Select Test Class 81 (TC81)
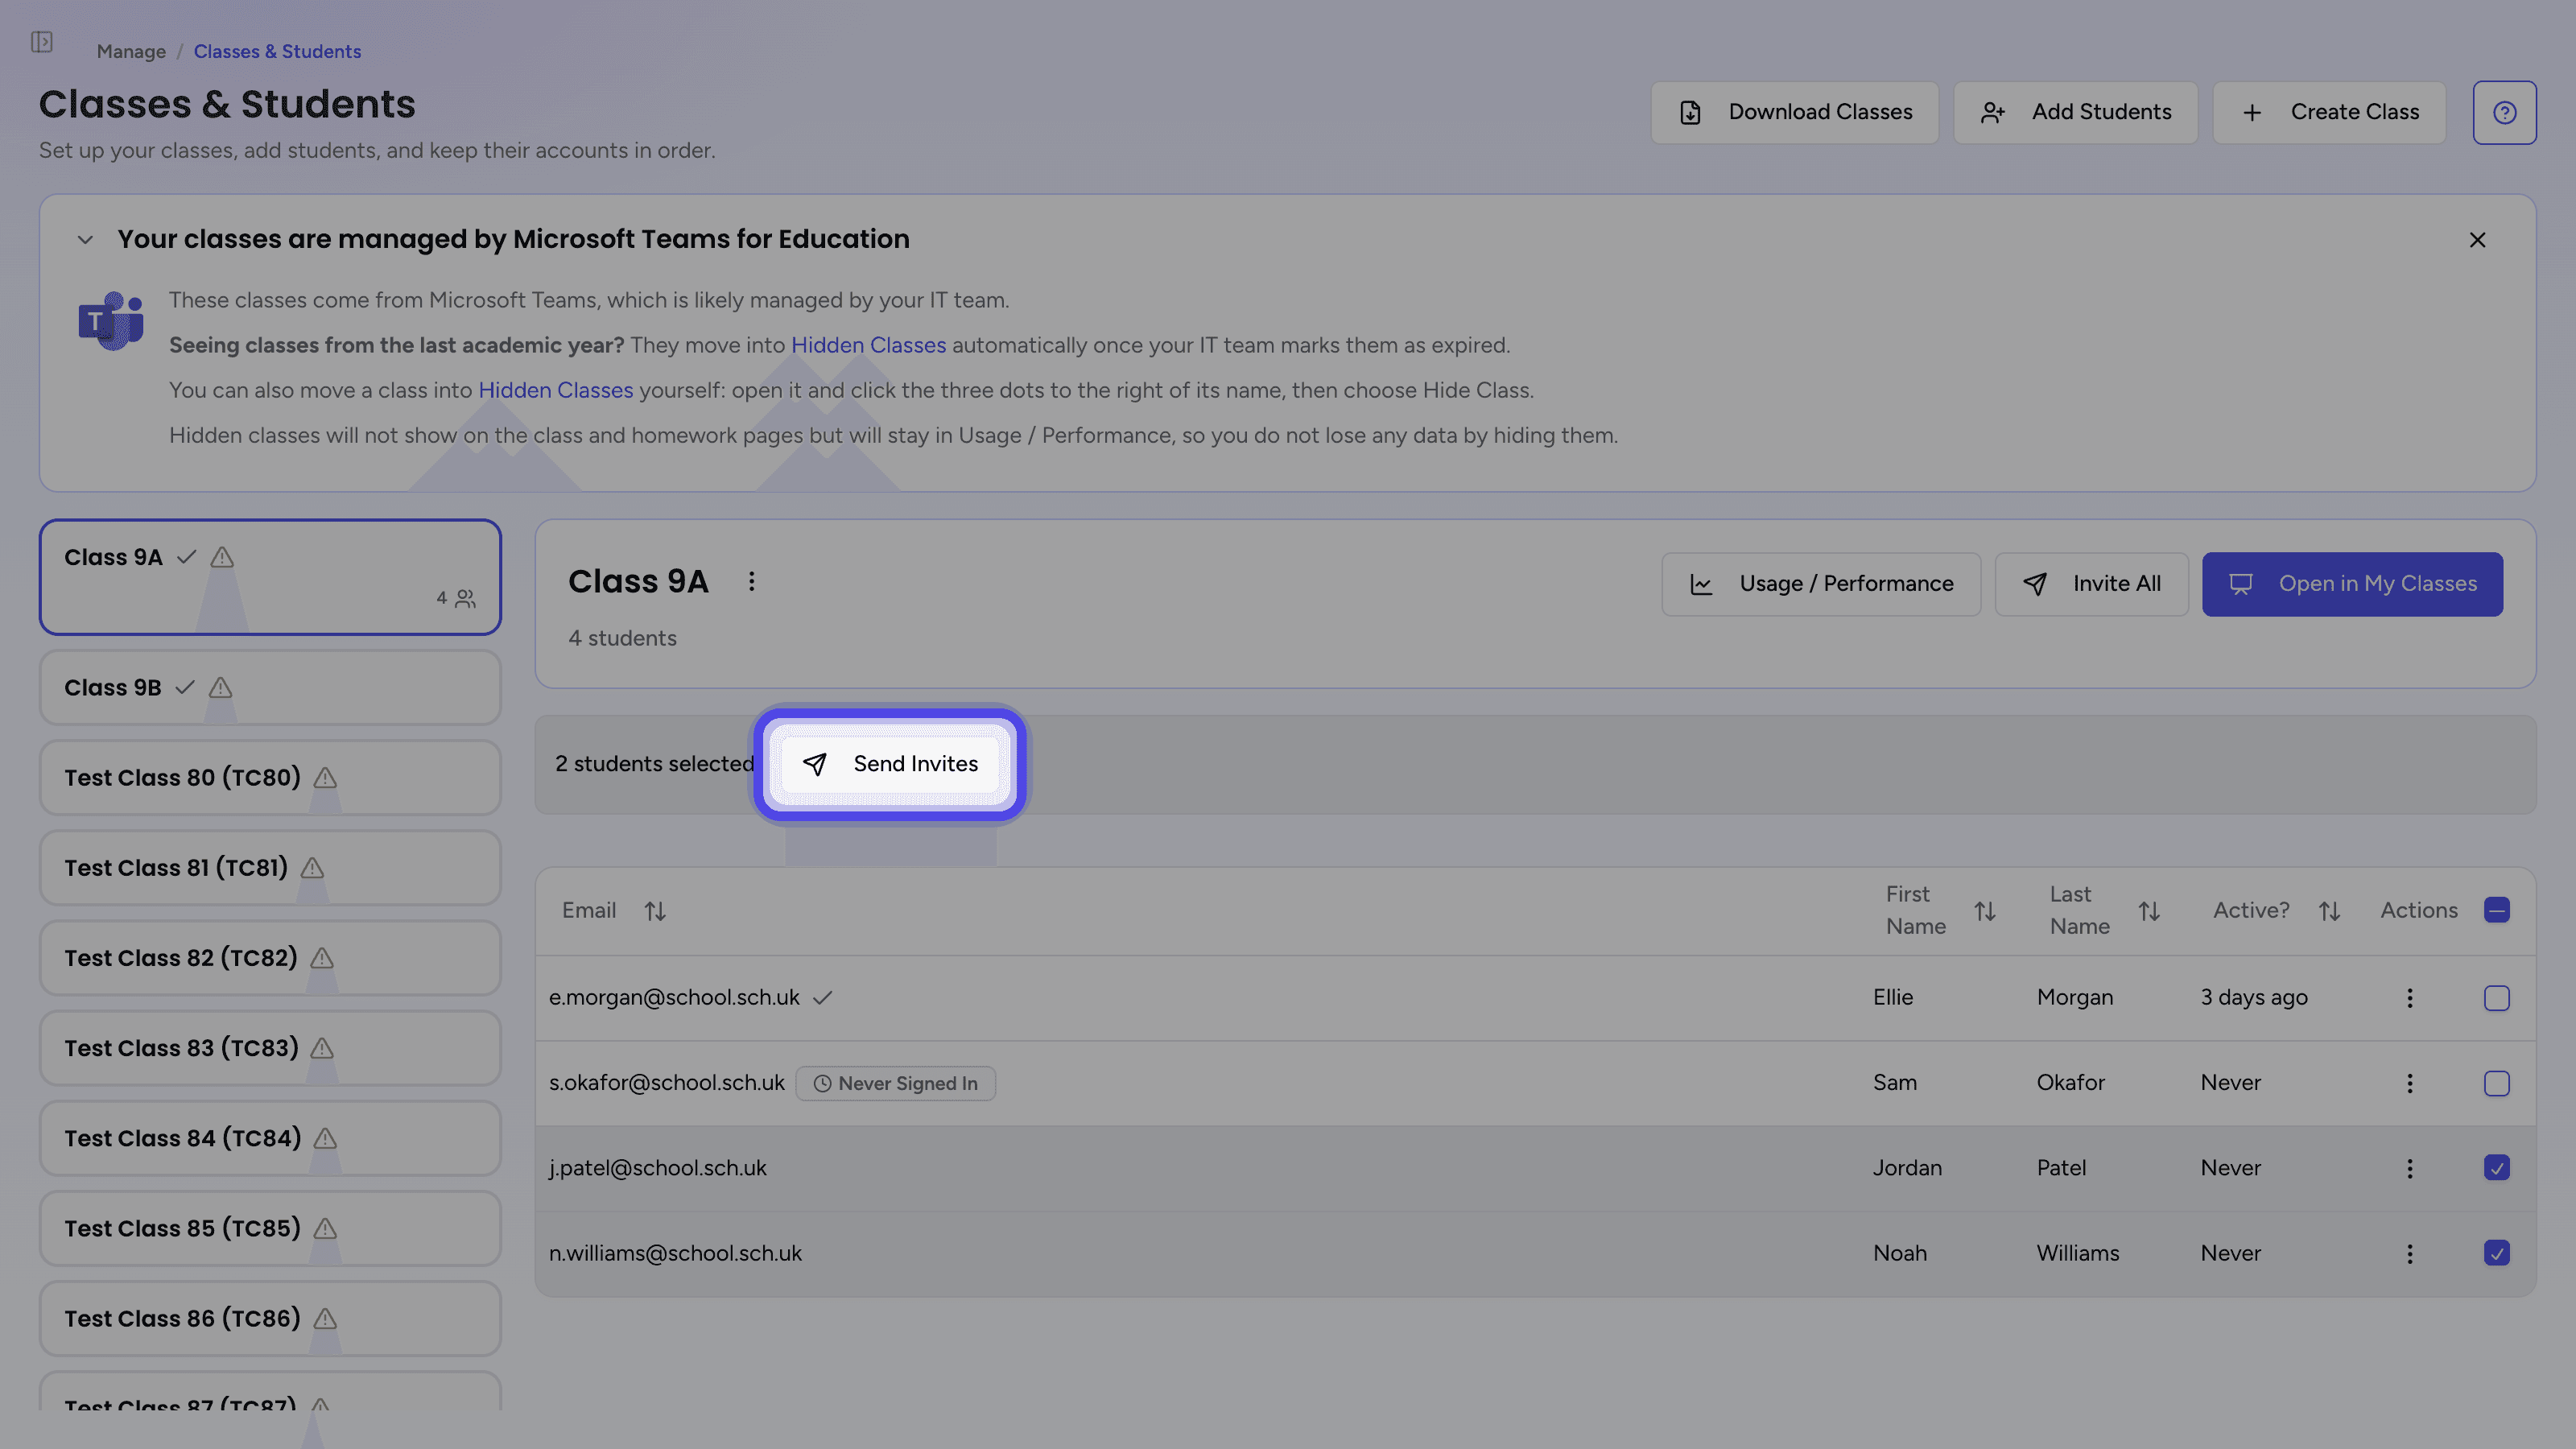This screenshot has height=1449, width=2576. pyautogui.click(x=270, y=868)
